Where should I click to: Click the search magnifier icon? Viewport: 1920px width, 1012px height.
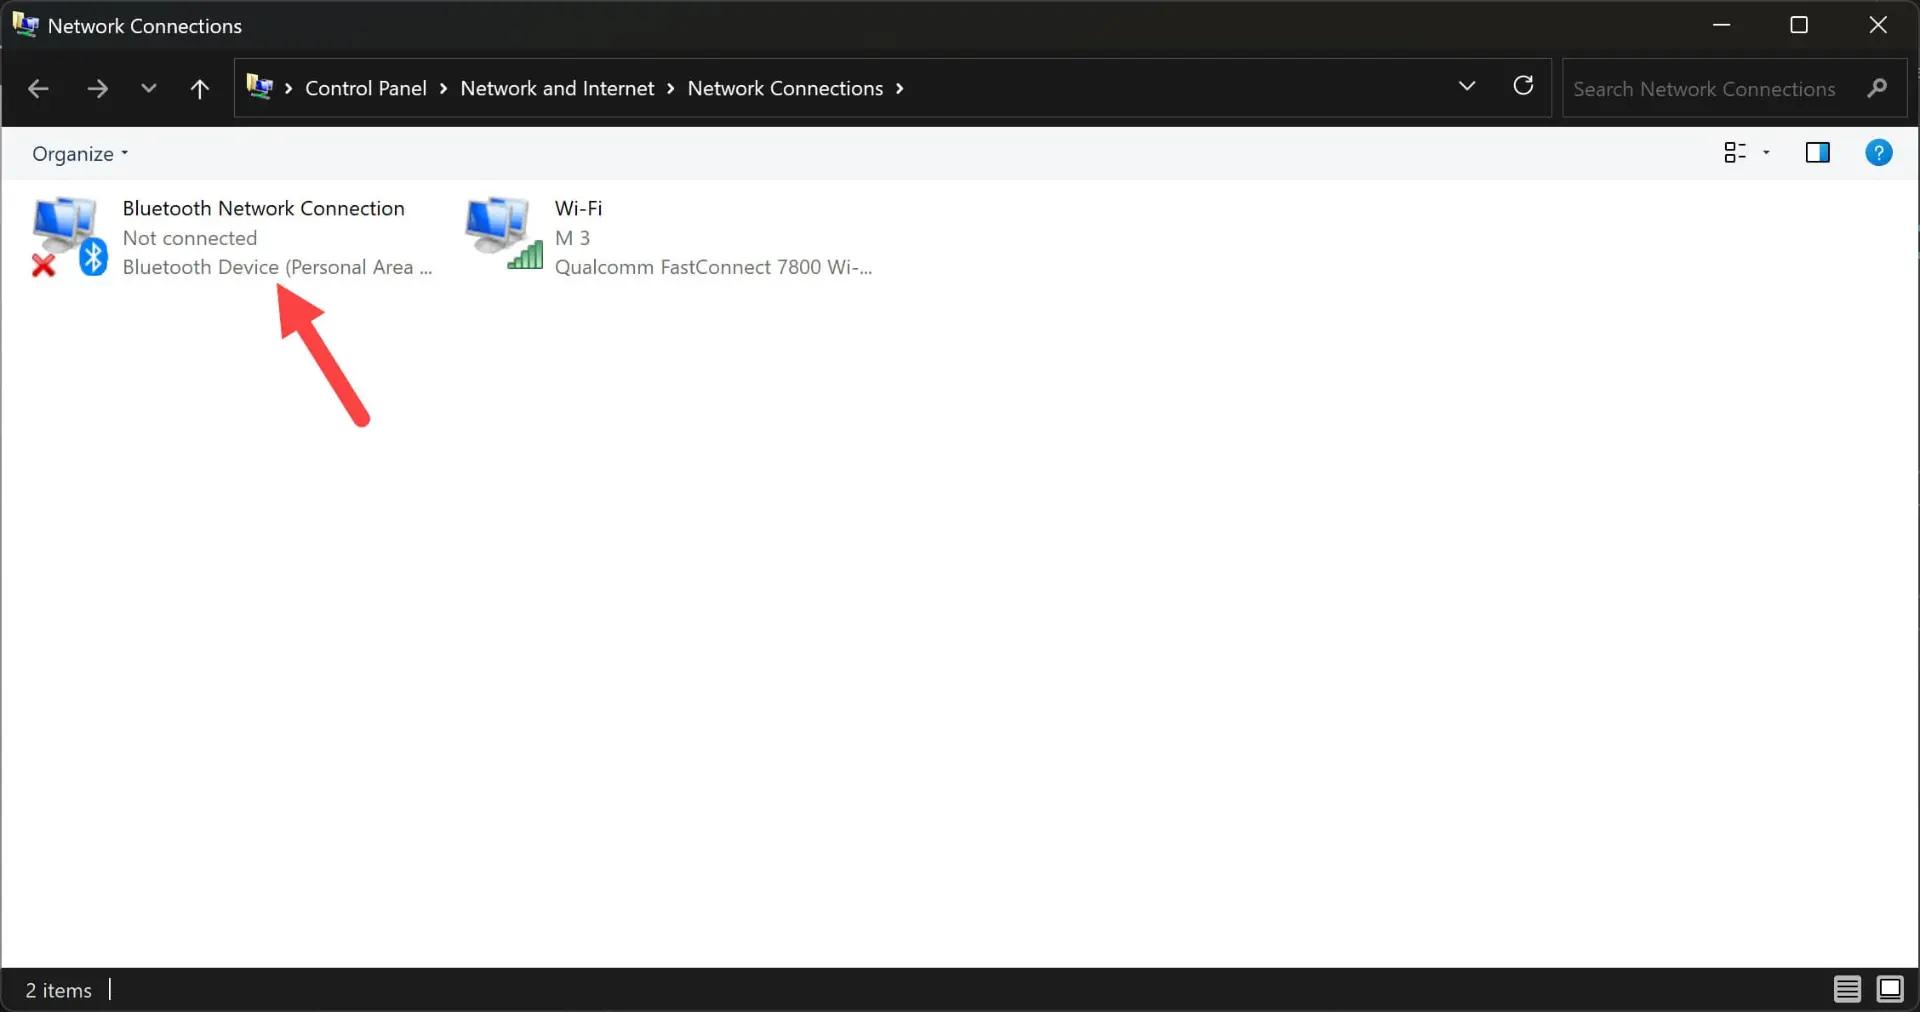point(1877,88)
